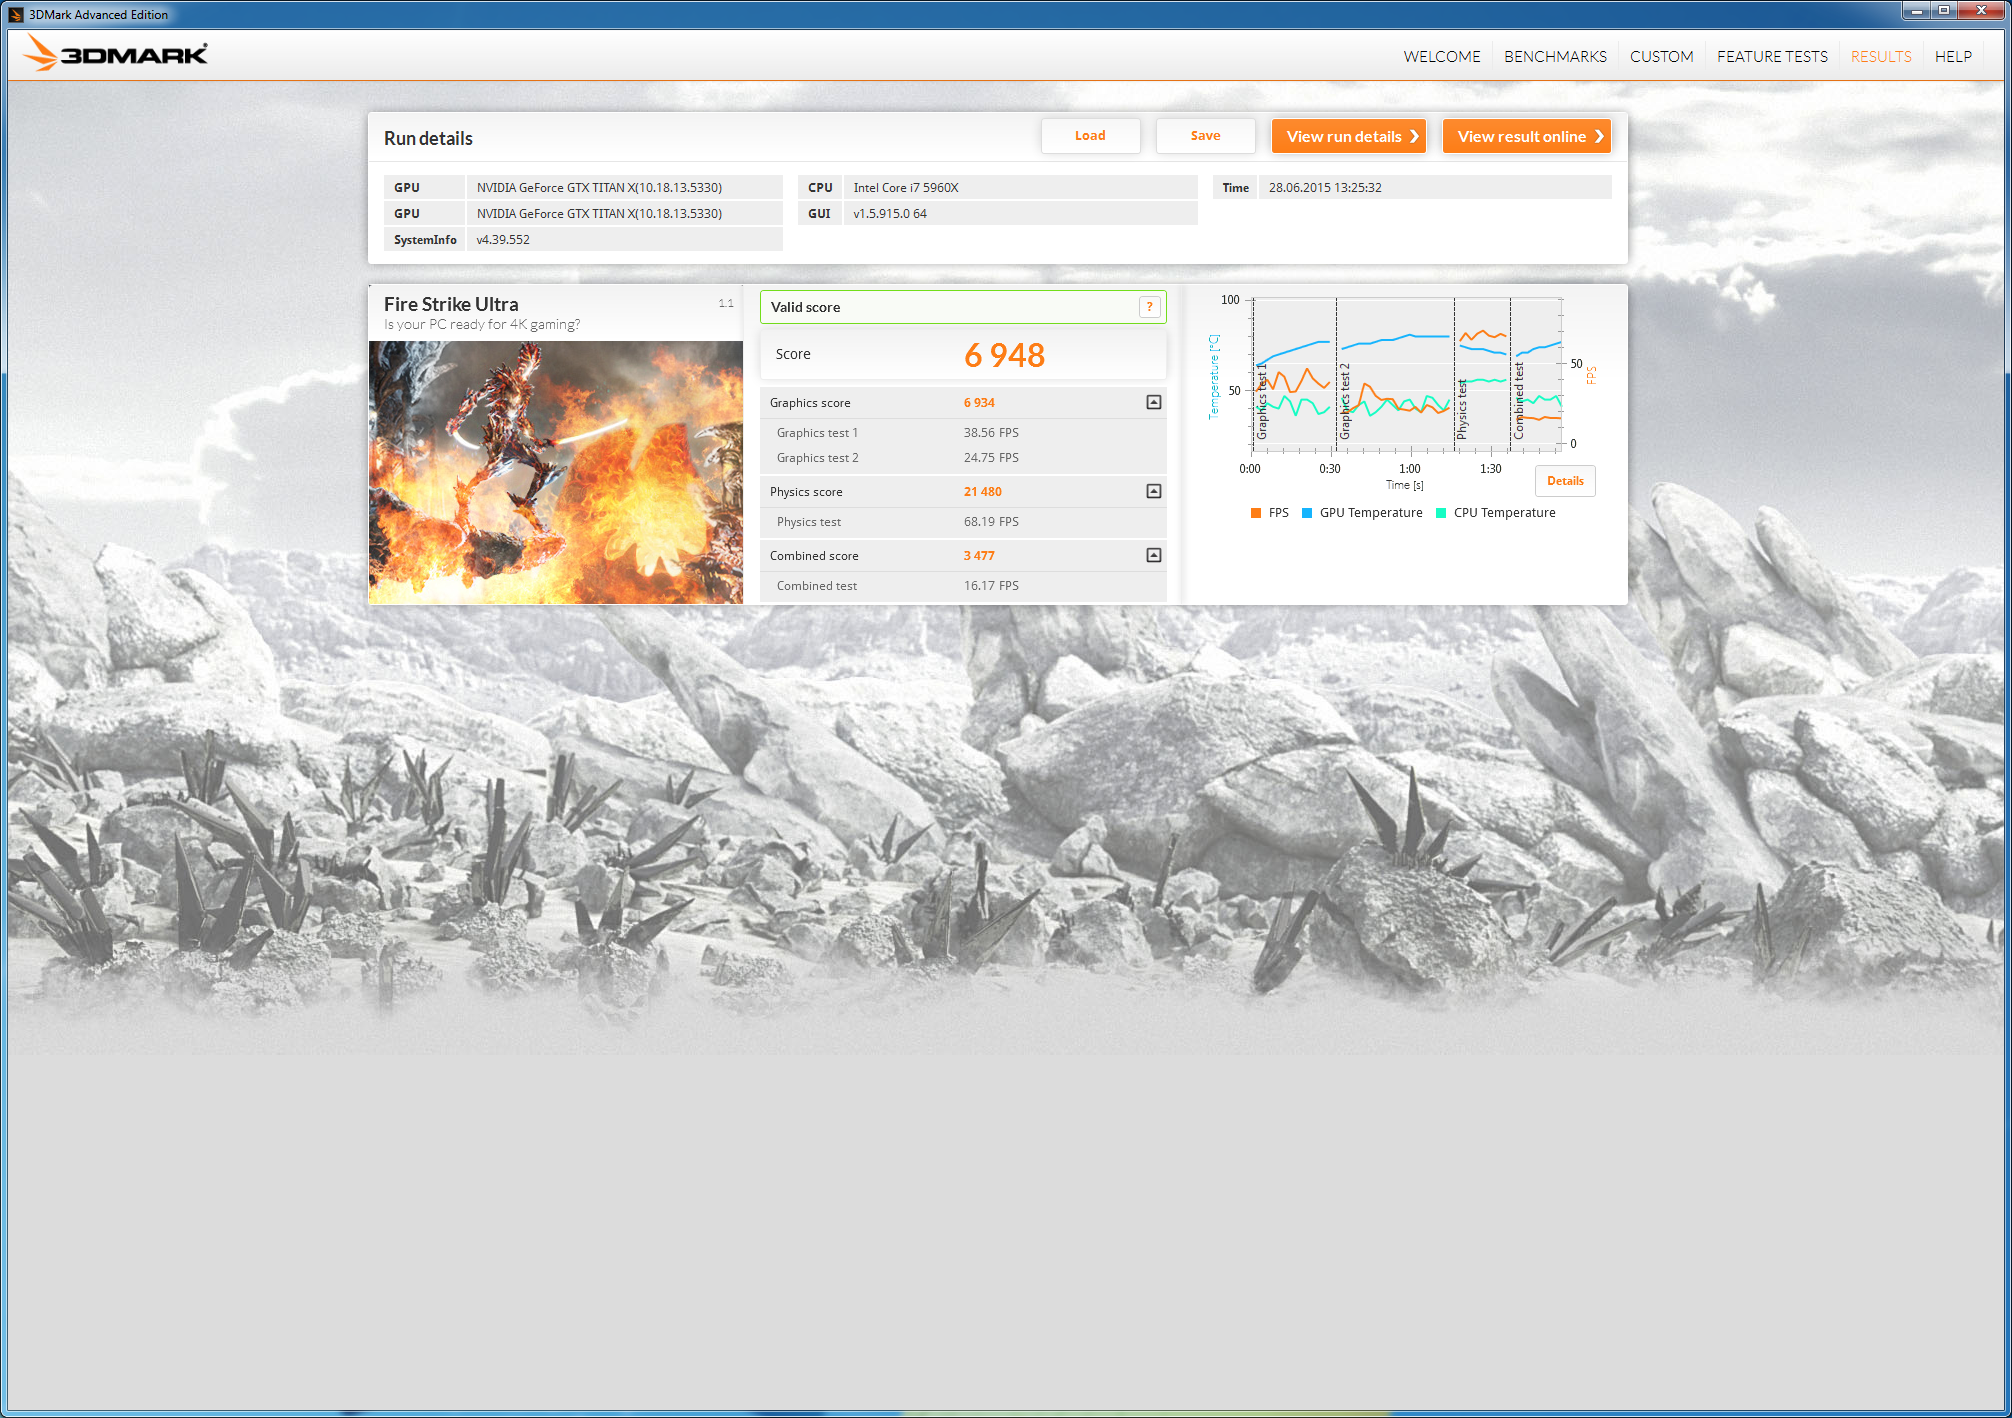Open the Benchmarks tab
2012x1418 pixels.
pyautogui.click(x=1555, y=56)
